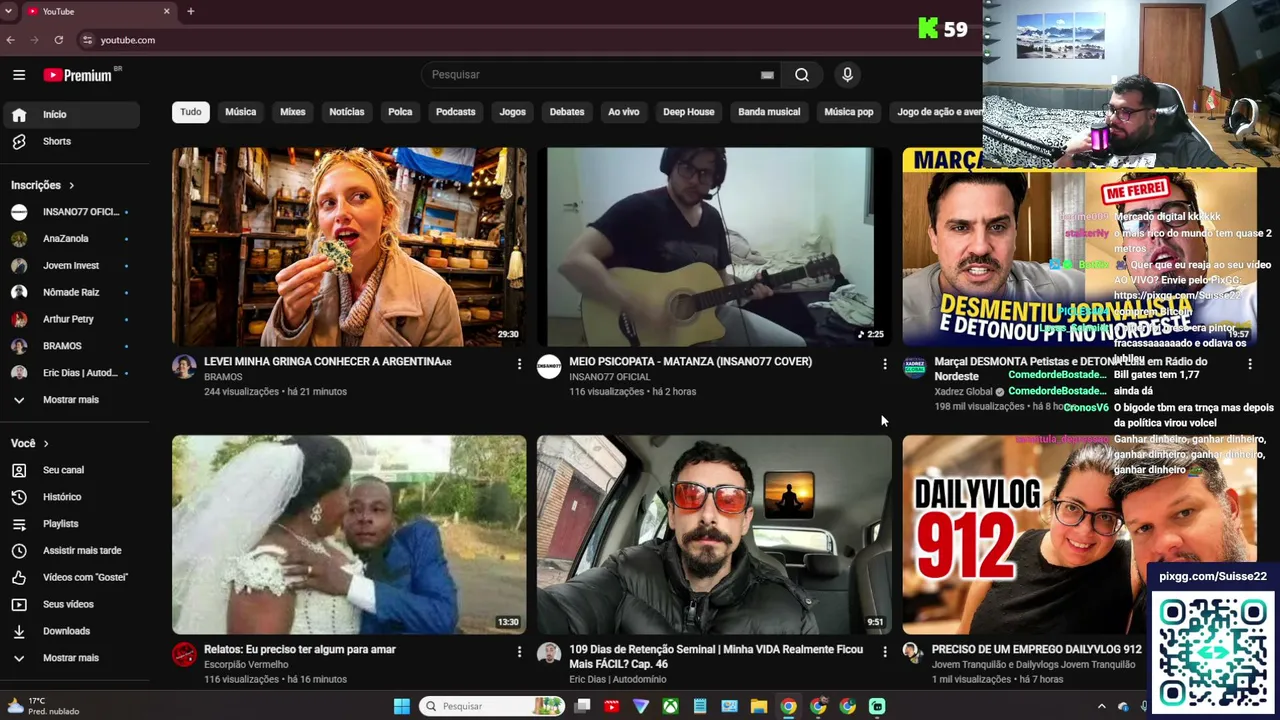Open the MEIO PSICOPATA video title
This screenshot has height=720, width=1280.
(690, 362)
